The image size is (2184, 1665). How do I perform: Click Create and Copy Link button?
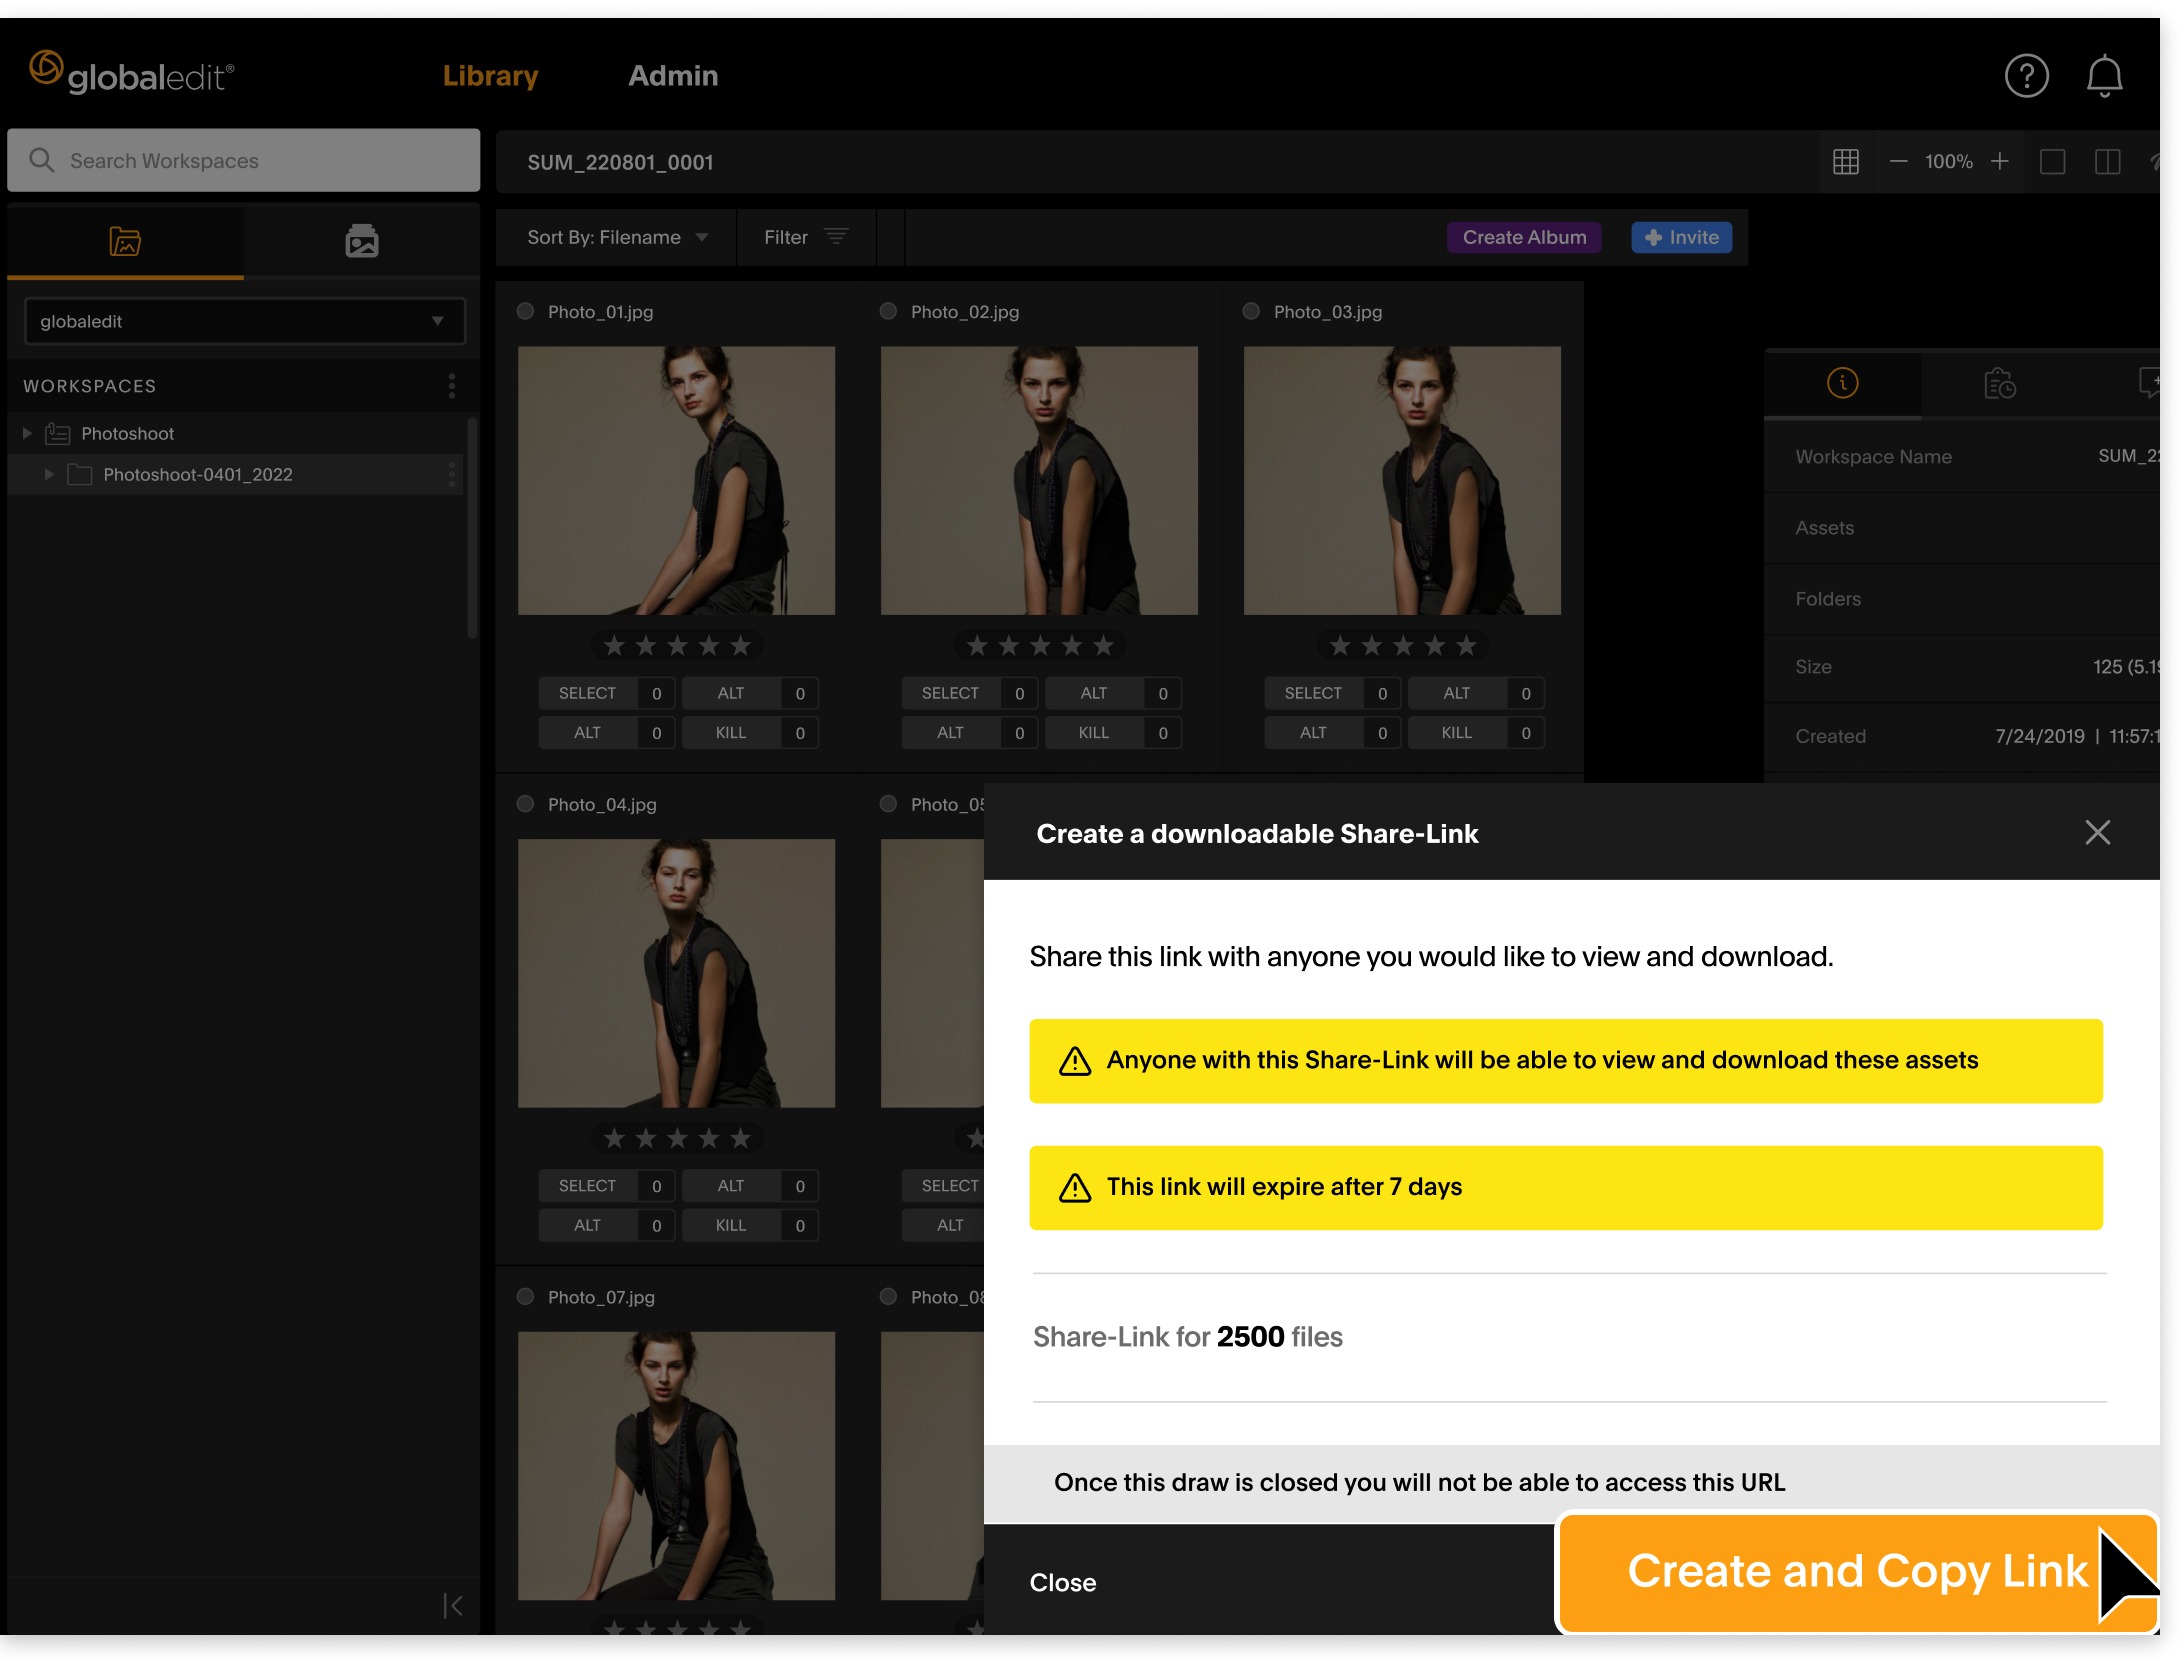coord(1857,1572)
